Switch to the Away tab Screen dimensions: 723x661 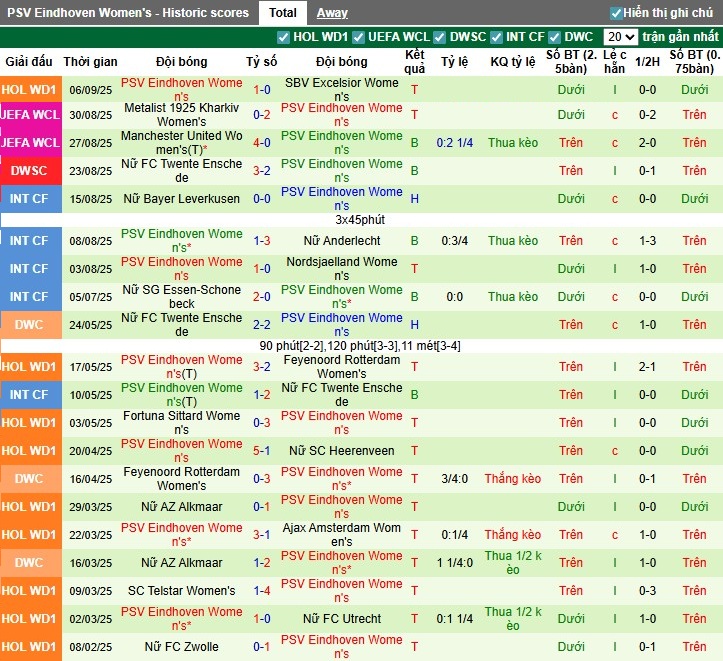coord(332,13)
